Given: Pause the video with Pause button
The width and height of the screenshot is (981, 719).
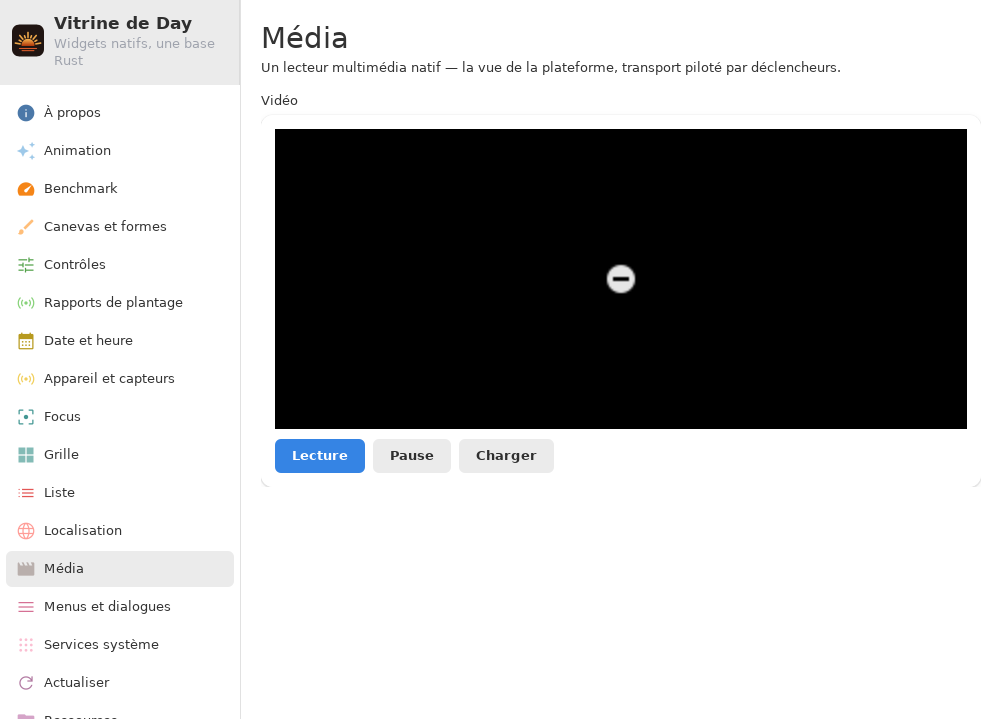Looking at the screenshot, I should pos(412,456).
